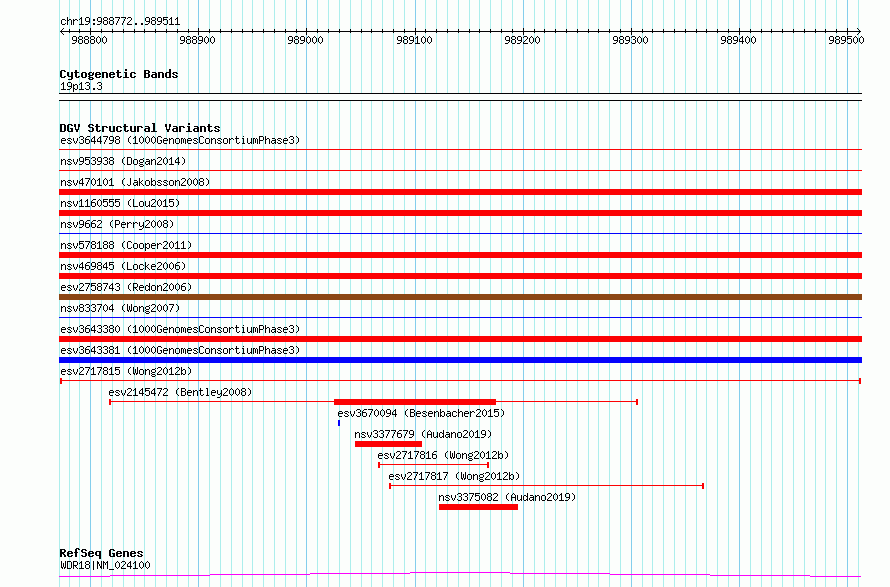Click the red bar for nsv3377679 (Audano2019)
Image resolution: width=890 pixels, height=587 pixels.
[x=388, y=444]
